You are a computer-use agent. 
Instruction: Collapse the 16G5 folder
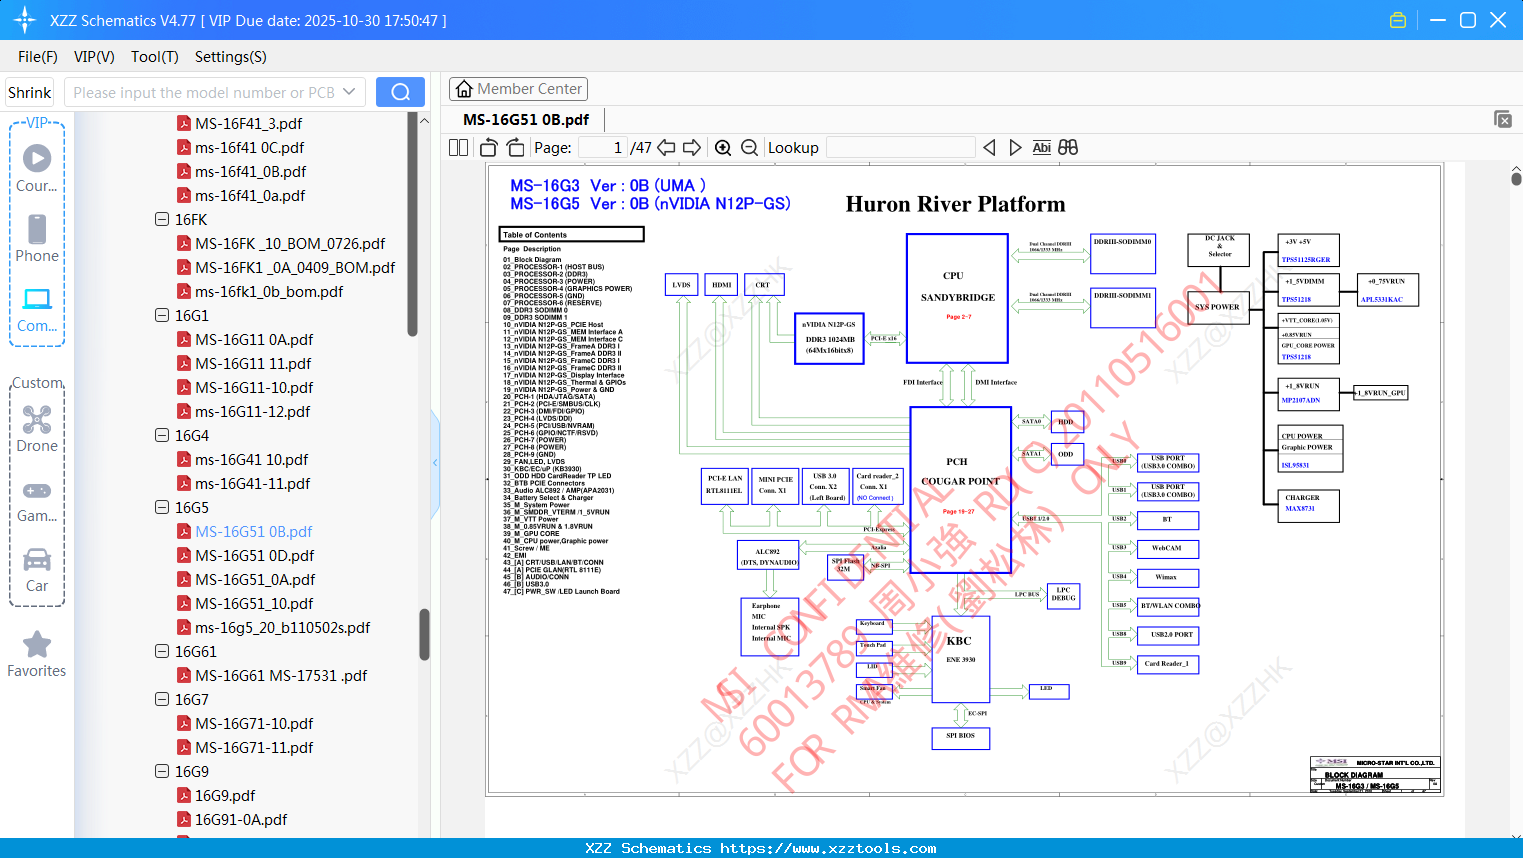pyautogui.click(x=162, y=507)
